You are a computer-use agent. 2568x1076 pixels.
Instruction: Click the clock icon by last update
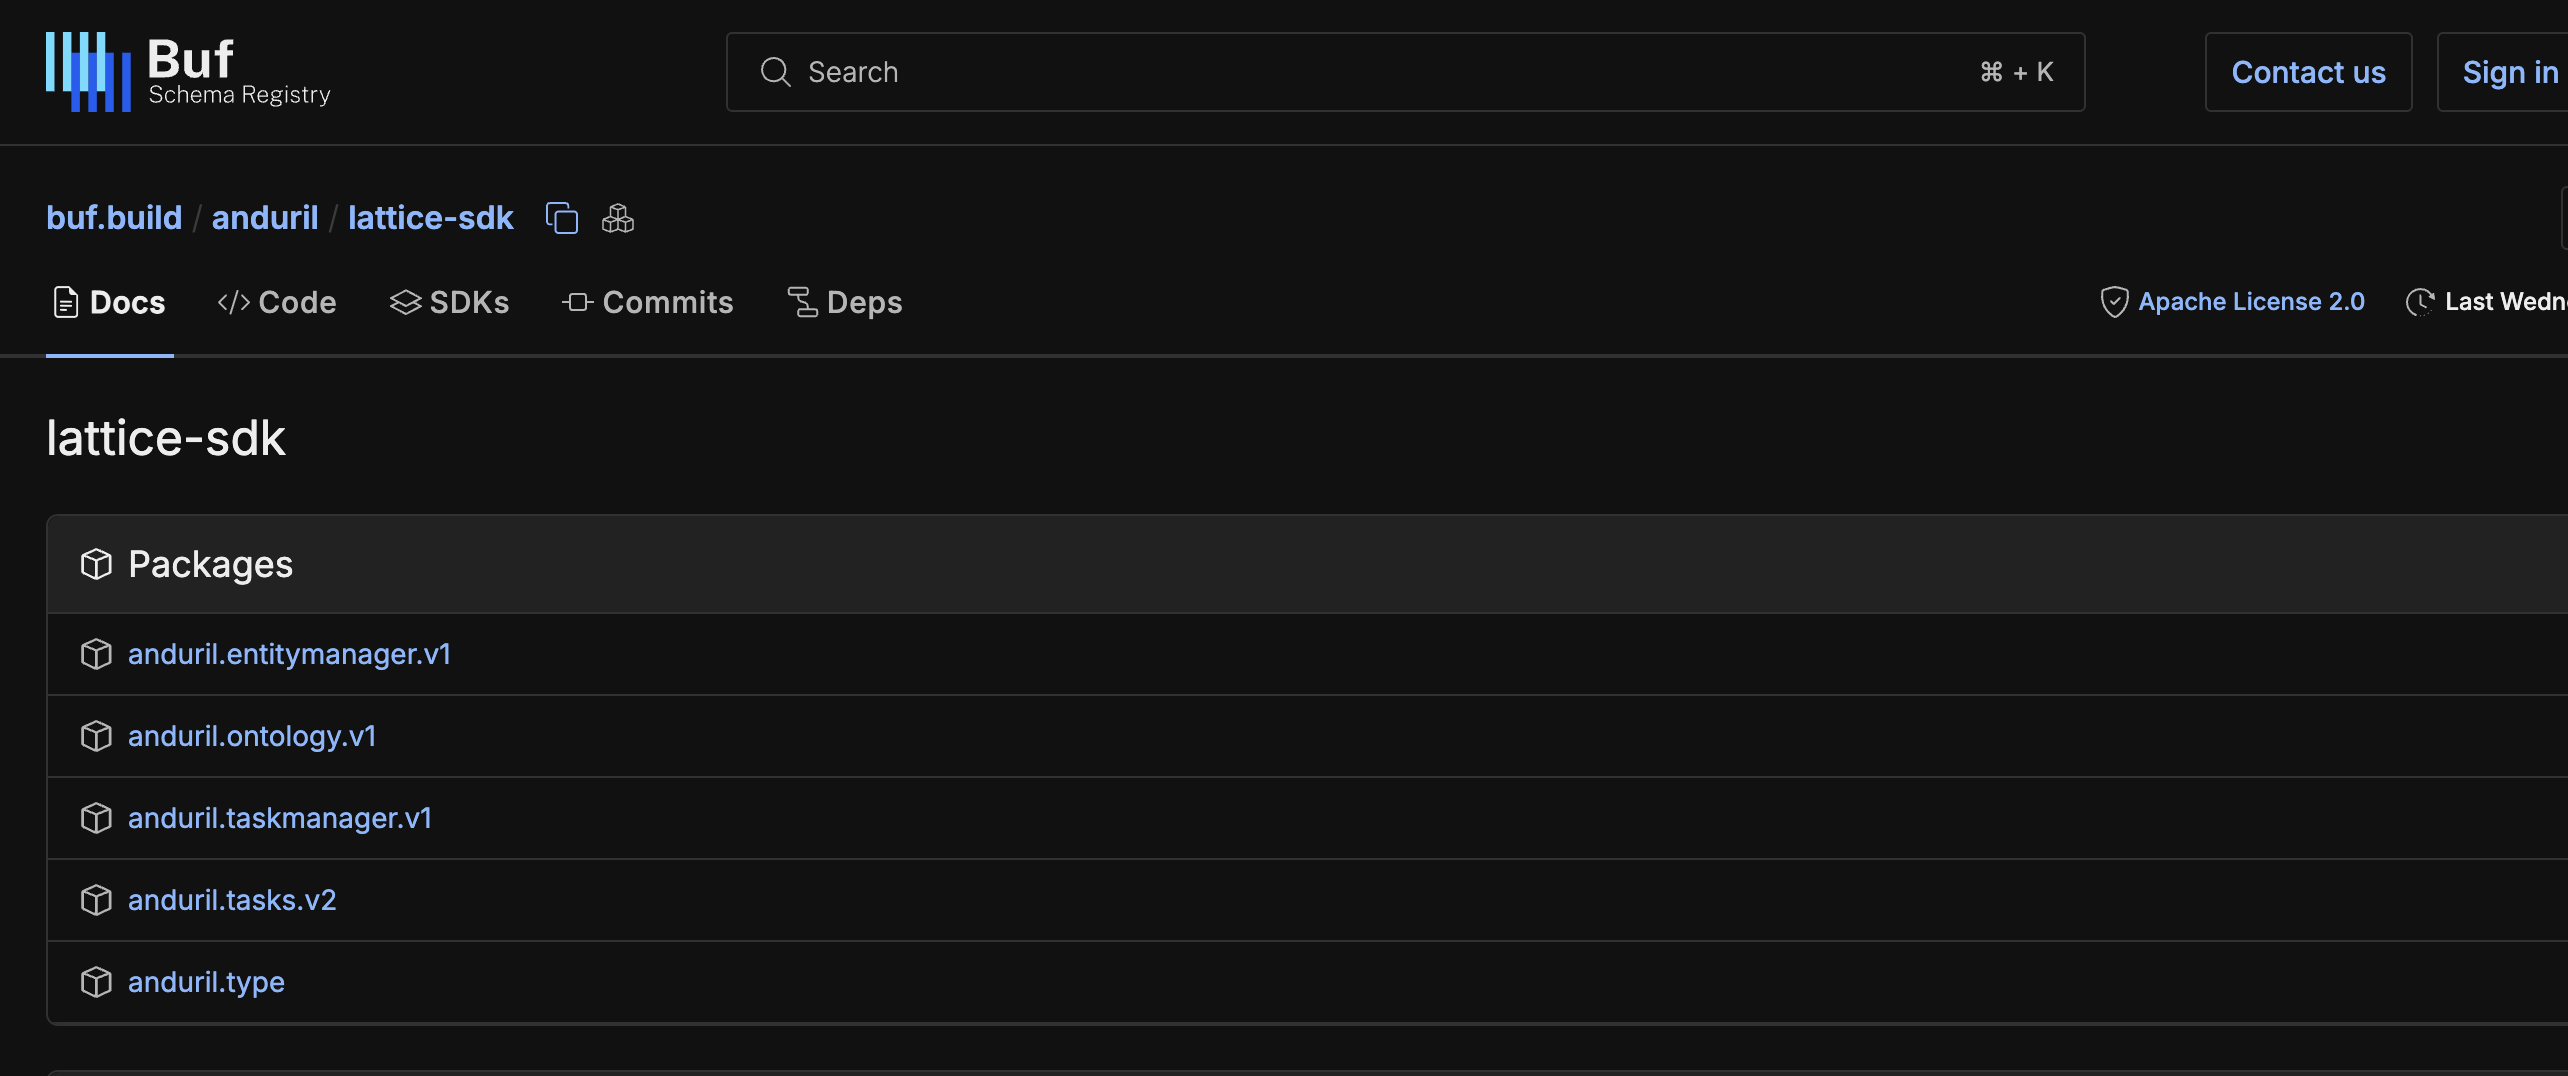tap(2420, 302)
